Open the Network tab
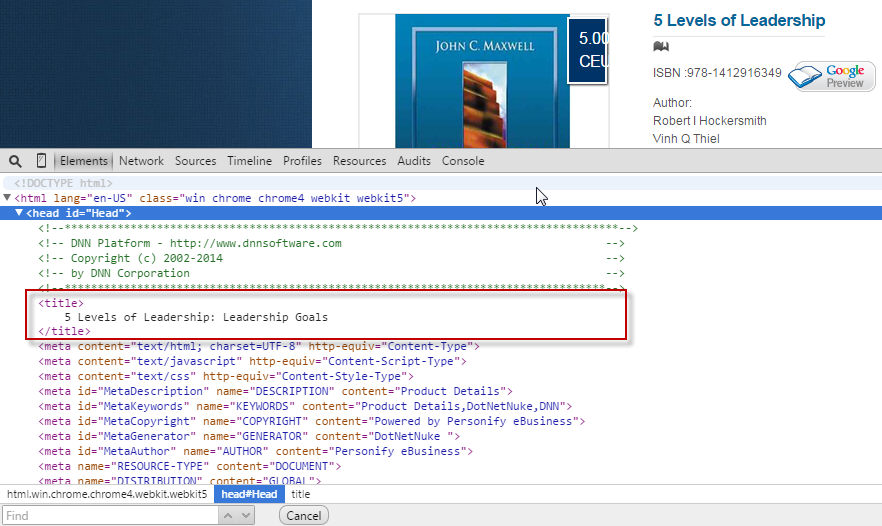Viewport: 882px width, 526px height. pos(141,161)
